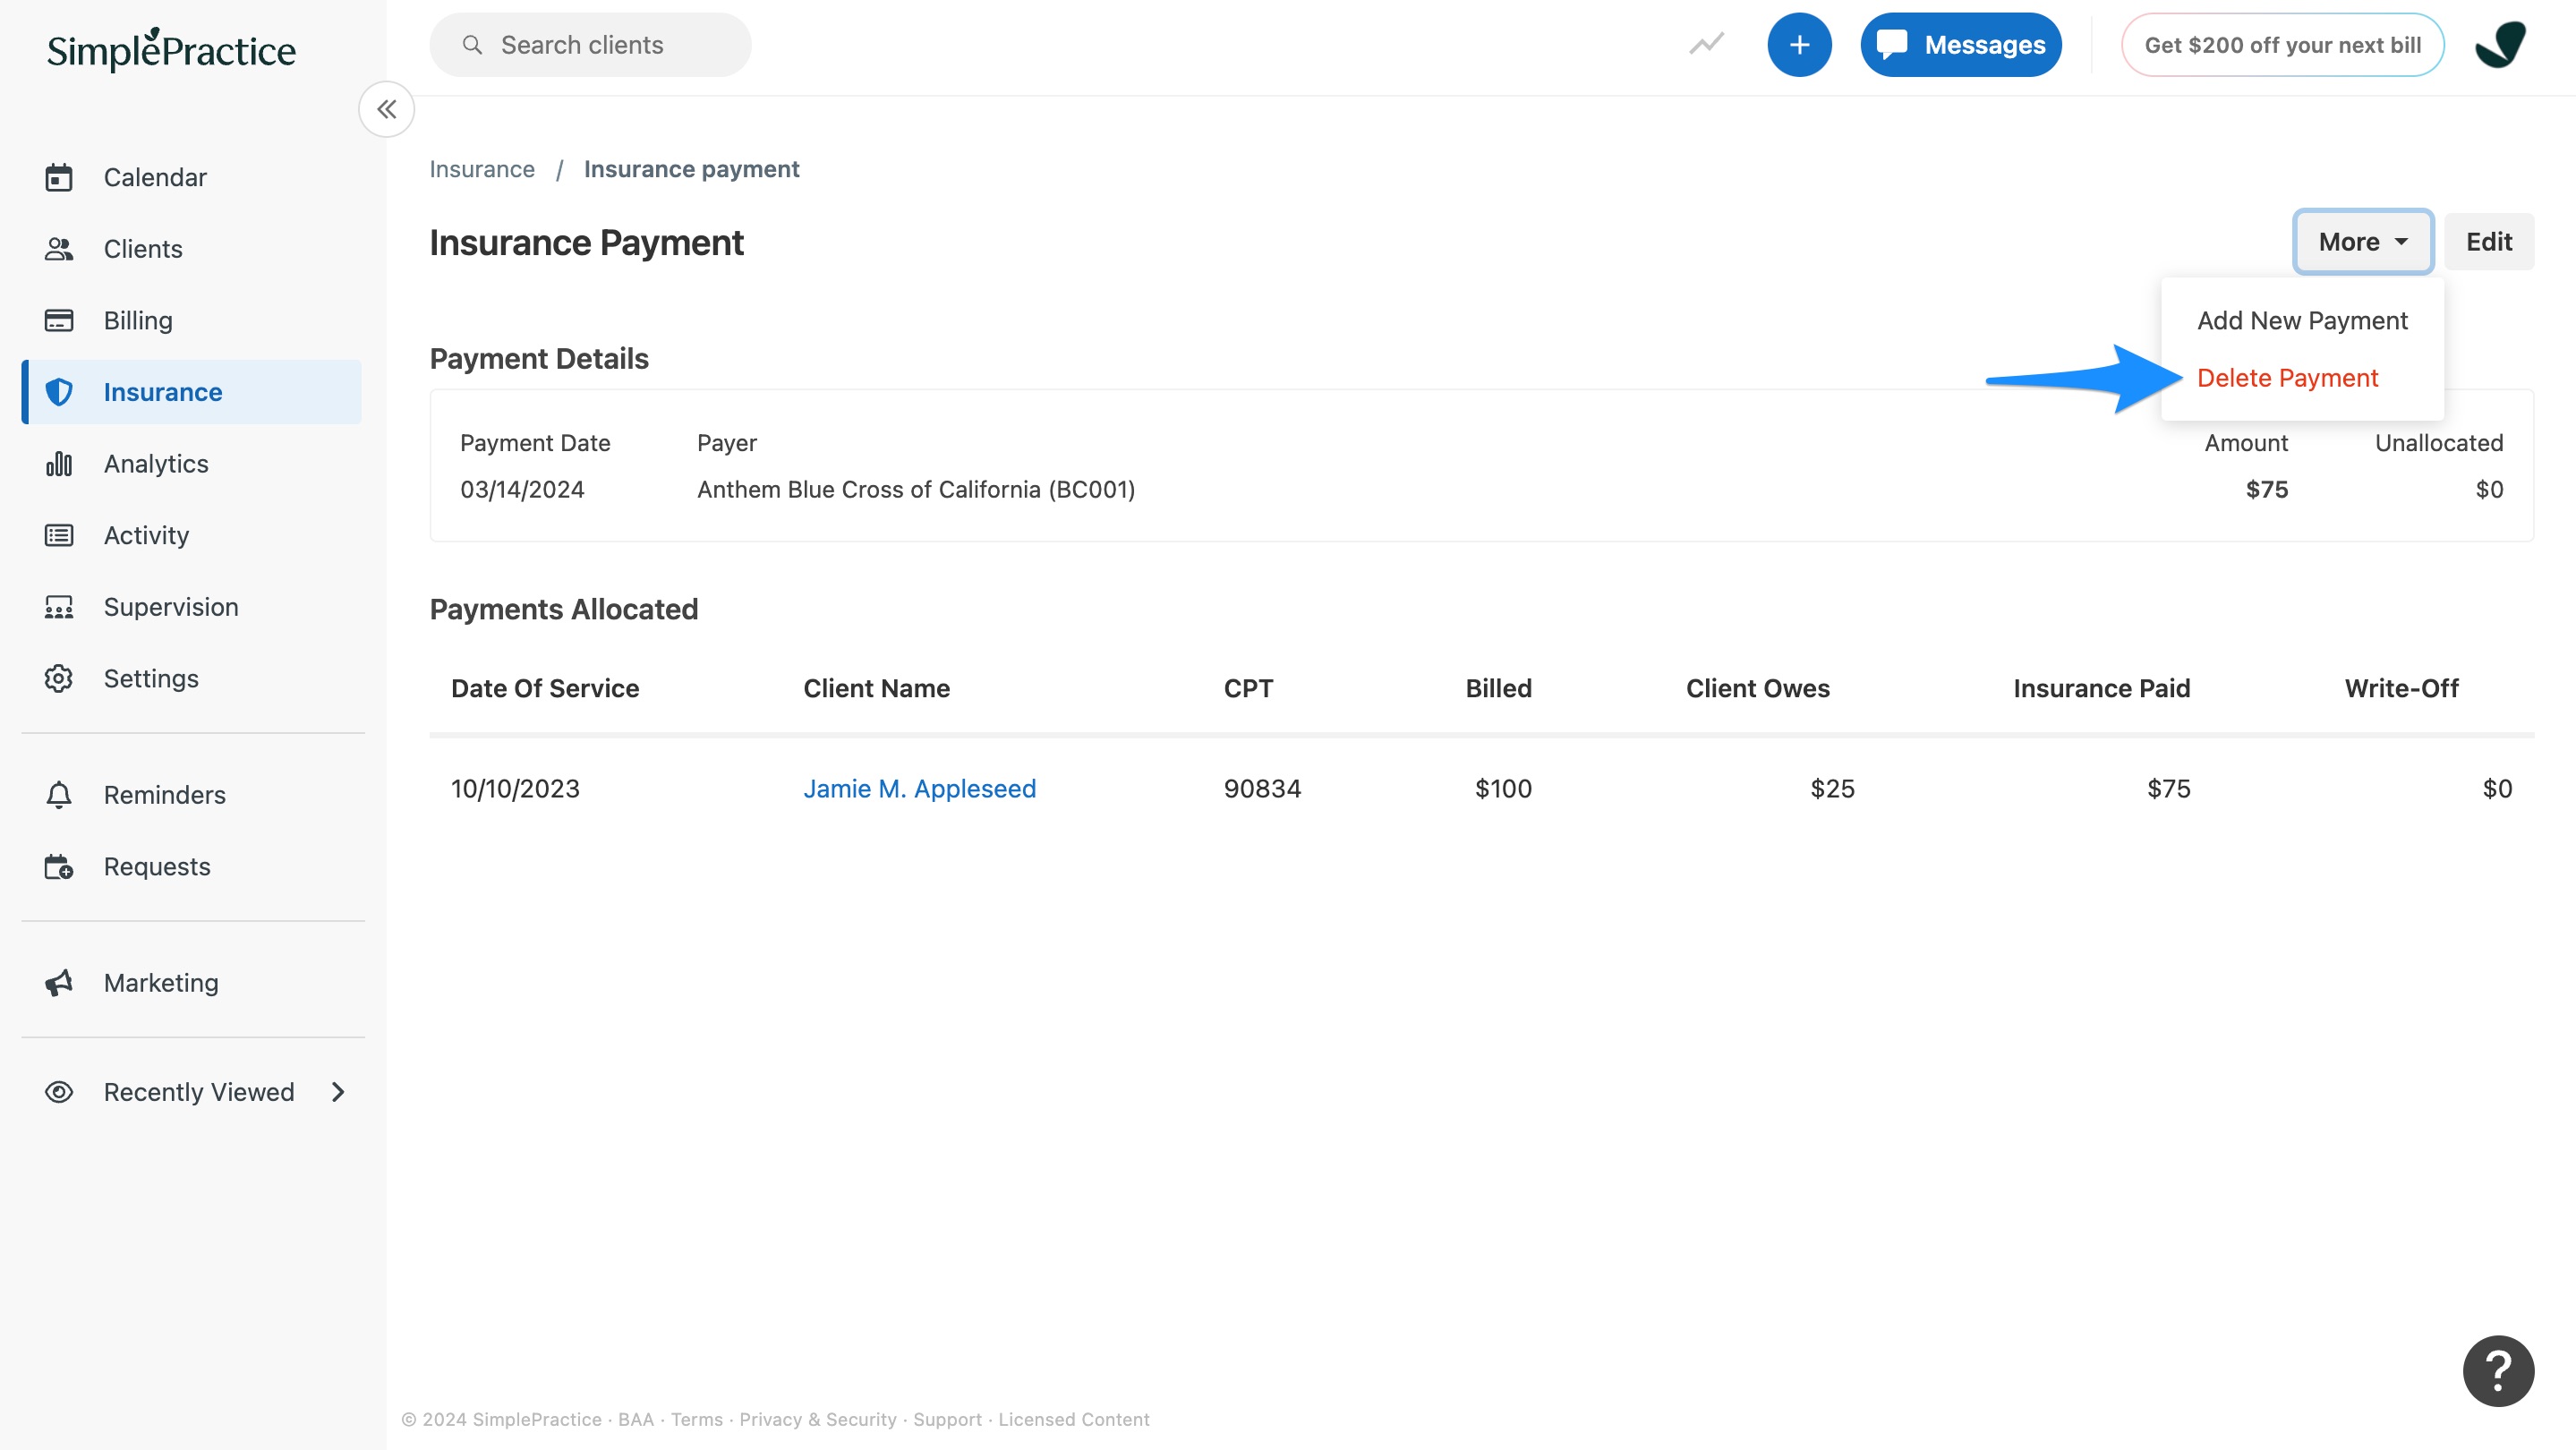
Task: Click the Activity list icon
Action: 59,535
